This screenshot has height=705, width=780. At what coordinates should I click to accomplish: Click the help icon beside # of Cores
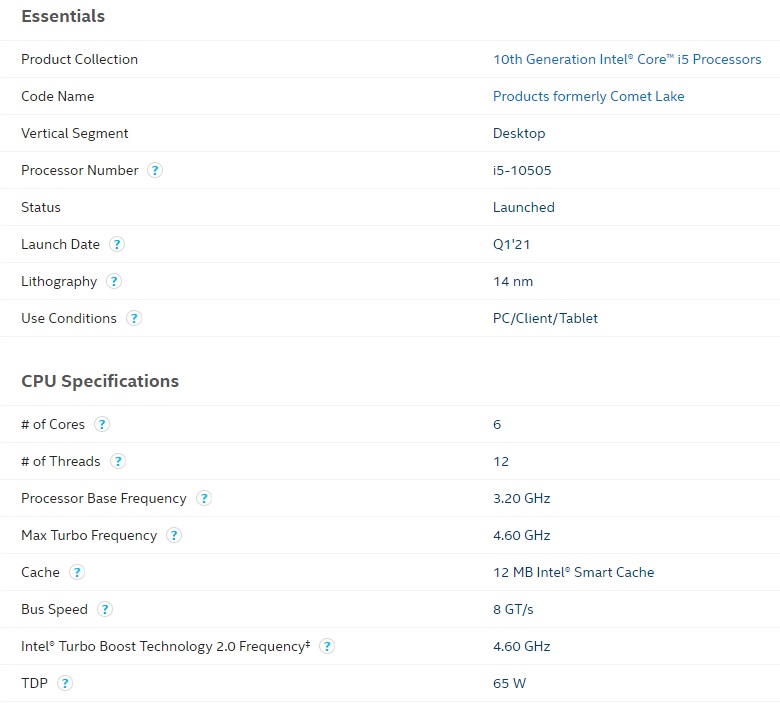tap(102, 424)
